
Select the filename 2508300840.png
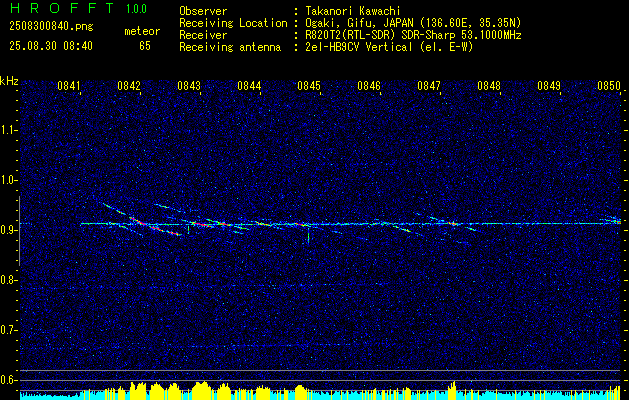point(51,27)
